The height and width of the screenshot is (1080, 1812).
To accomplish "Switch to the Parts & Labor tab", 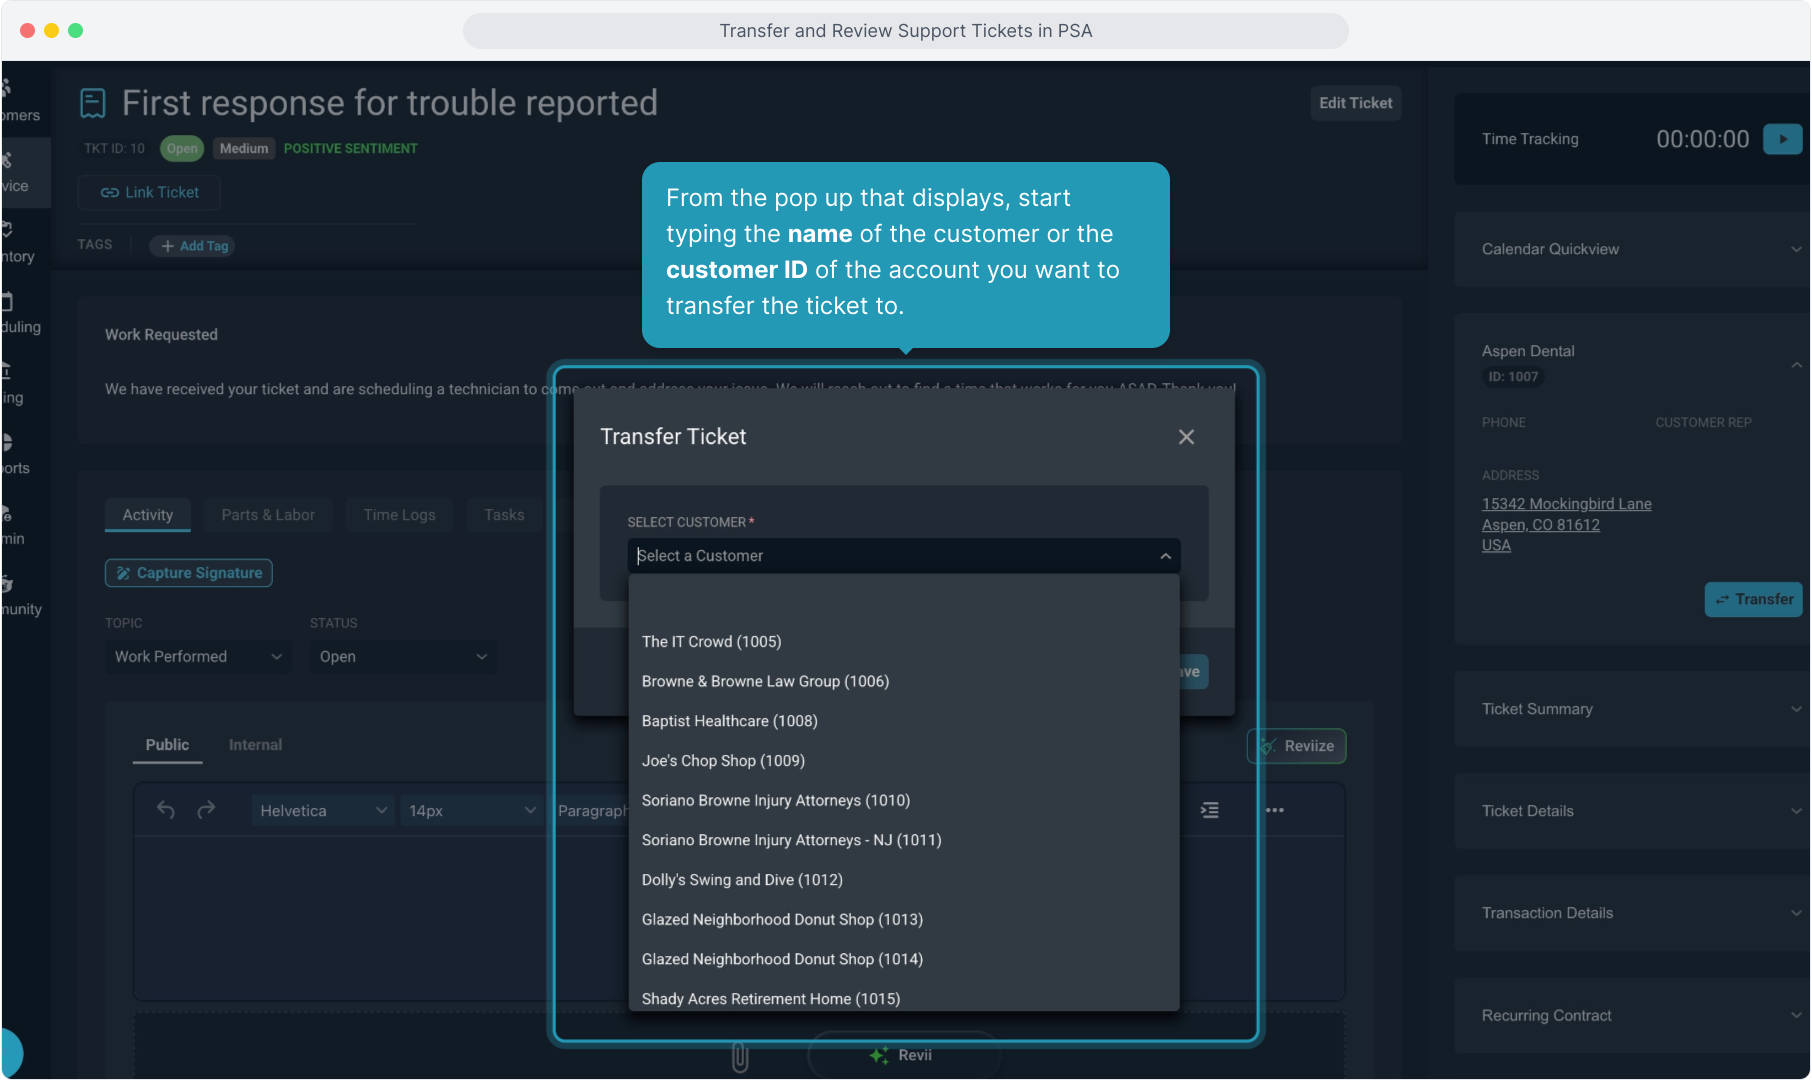I will click(268, 515).
